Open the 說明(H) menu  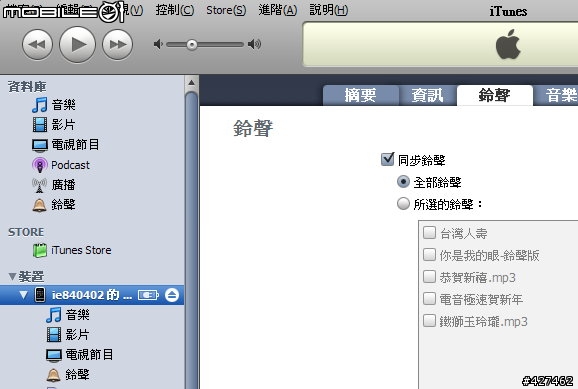(x=328, y=10)
